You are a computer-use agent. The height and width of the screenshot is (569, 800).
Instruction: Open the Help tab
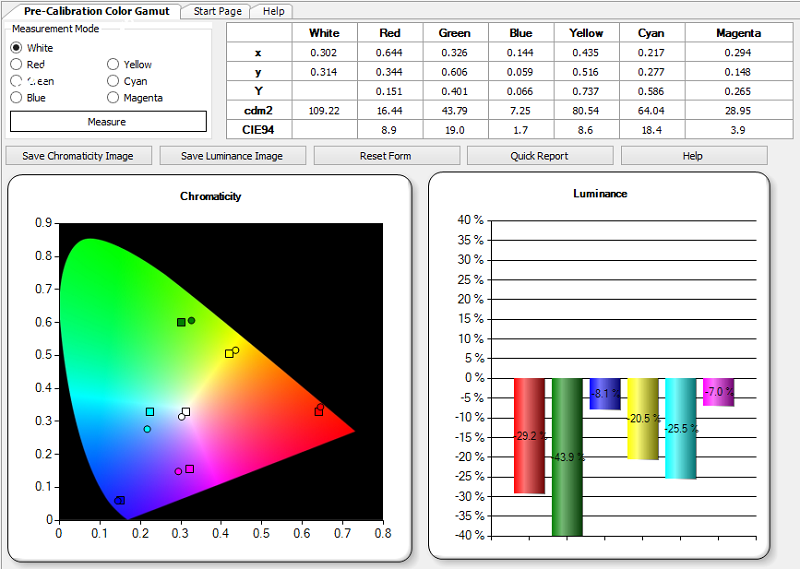click(273, 11)
